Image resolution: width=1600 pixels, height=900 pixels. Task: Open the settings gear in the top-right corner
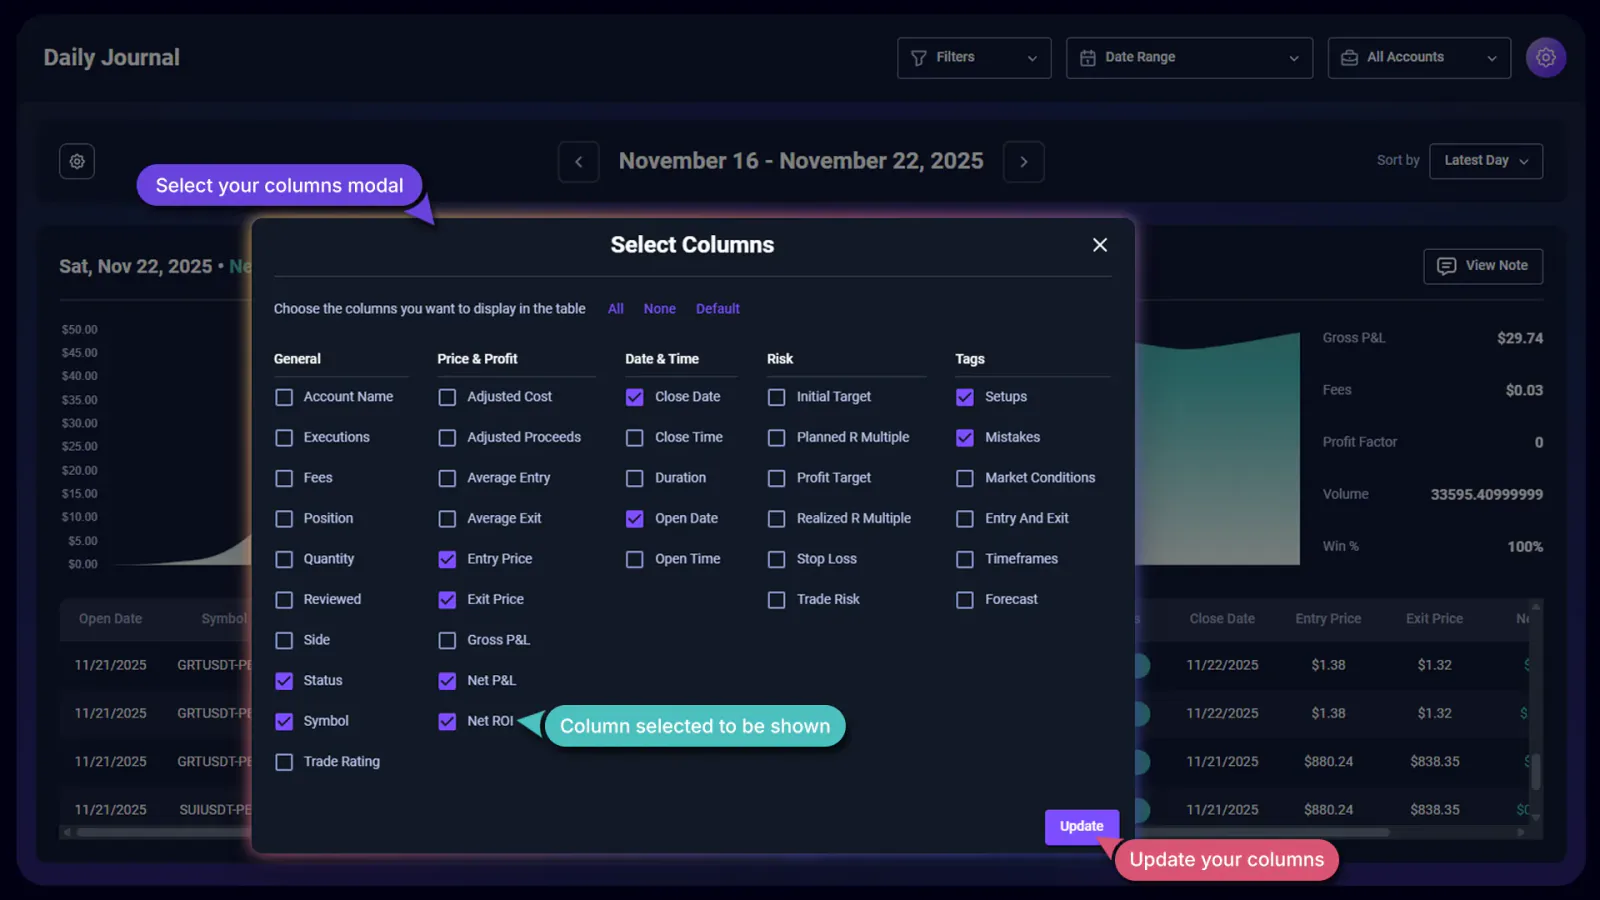click(x=1546, y=57)
